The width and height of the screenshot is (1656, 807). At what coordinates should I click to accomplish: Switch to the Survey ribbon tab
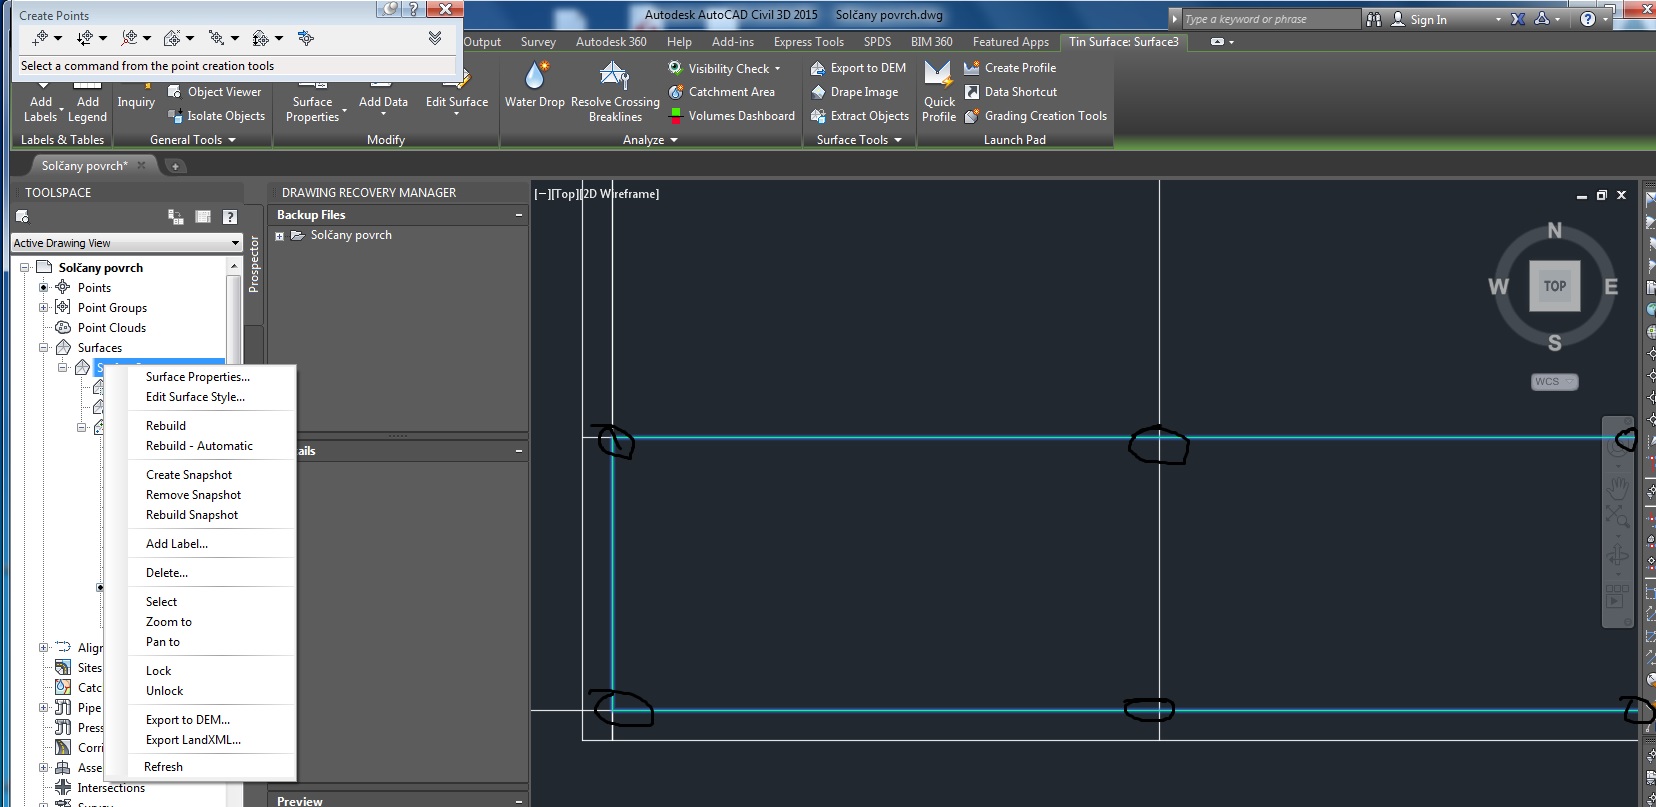tap(538, 42)
